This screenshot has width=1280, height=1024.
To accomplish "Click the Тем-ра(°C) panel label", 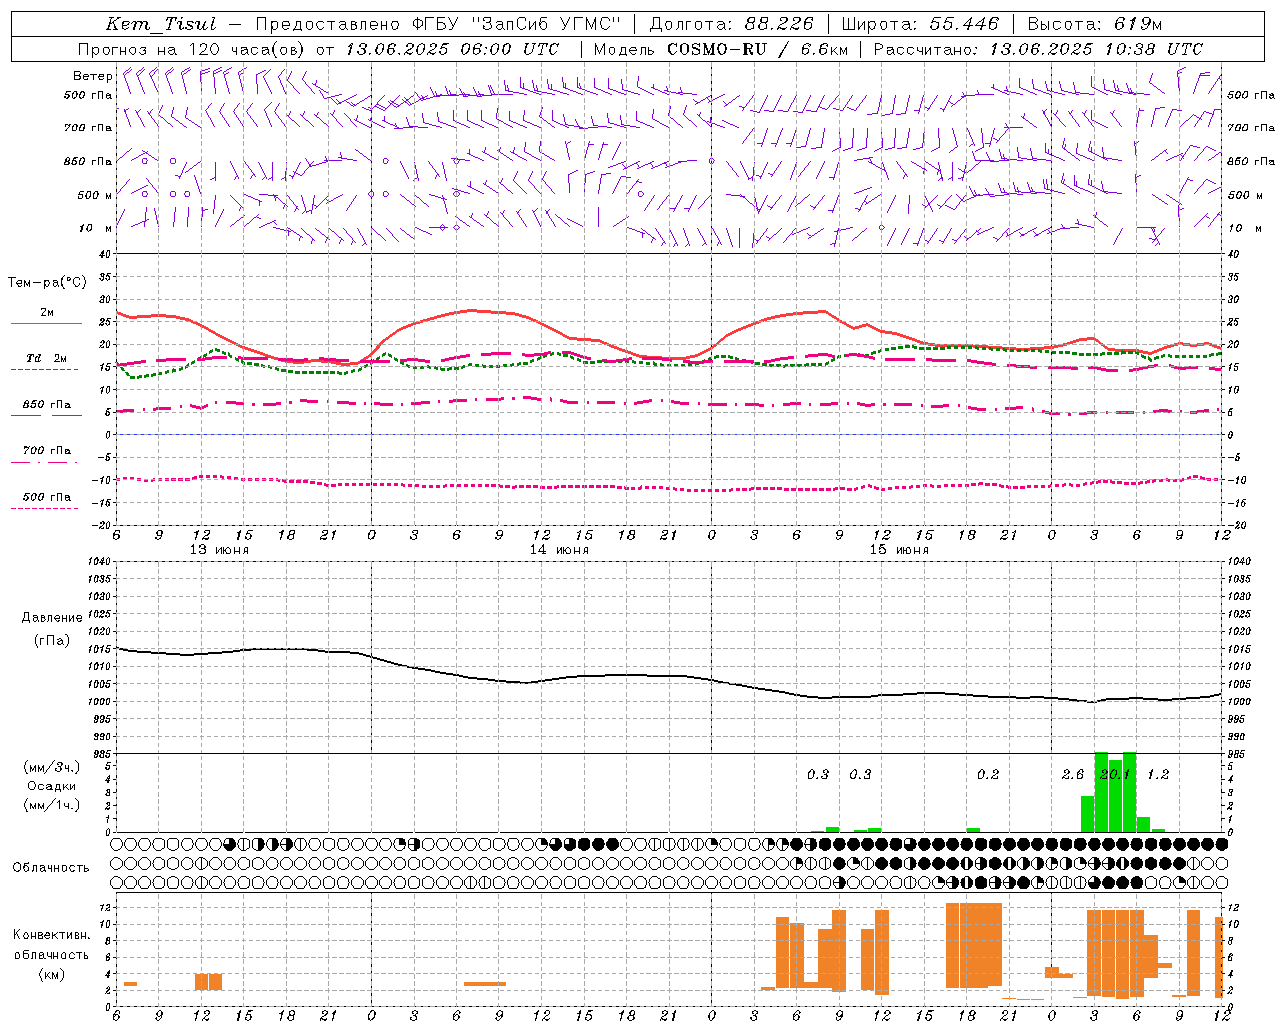I will coord(47,283).
